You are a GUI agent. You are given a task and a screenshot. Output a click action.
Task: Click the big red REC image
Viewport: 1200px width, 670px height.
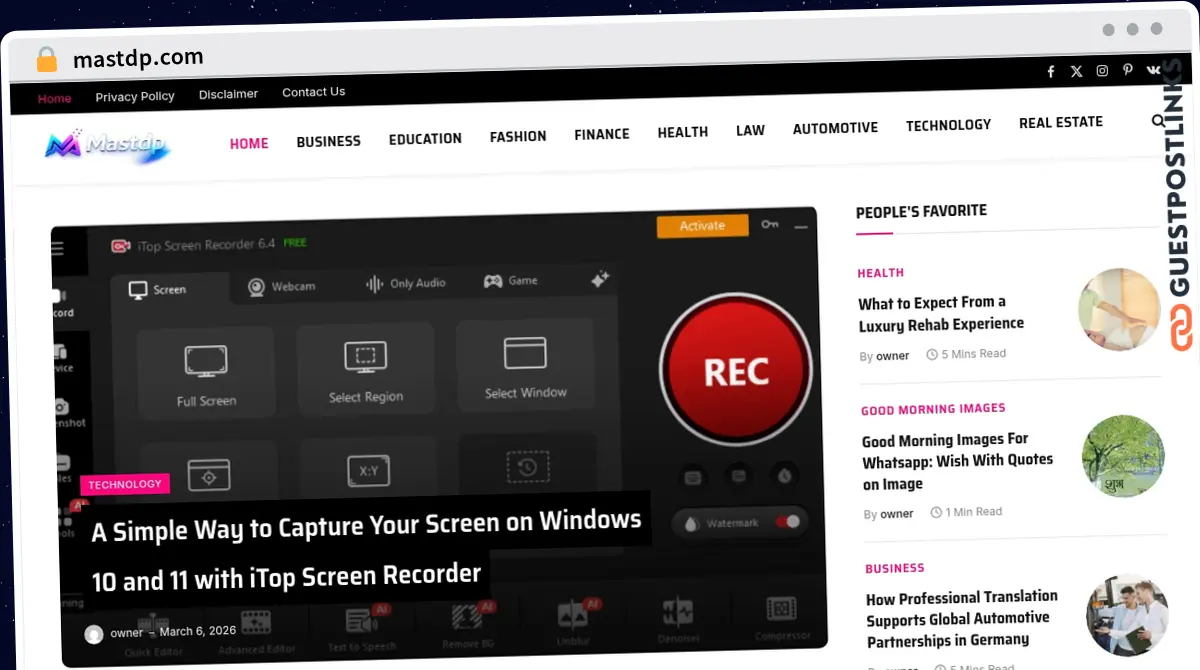click(x=736, y=371)
